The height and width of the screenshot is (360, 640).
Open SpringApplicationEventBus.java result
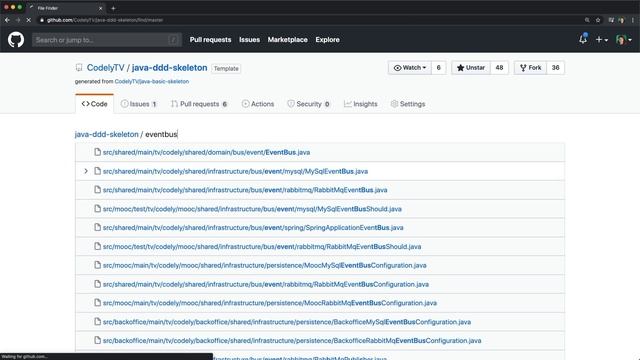tap(253, 228)
